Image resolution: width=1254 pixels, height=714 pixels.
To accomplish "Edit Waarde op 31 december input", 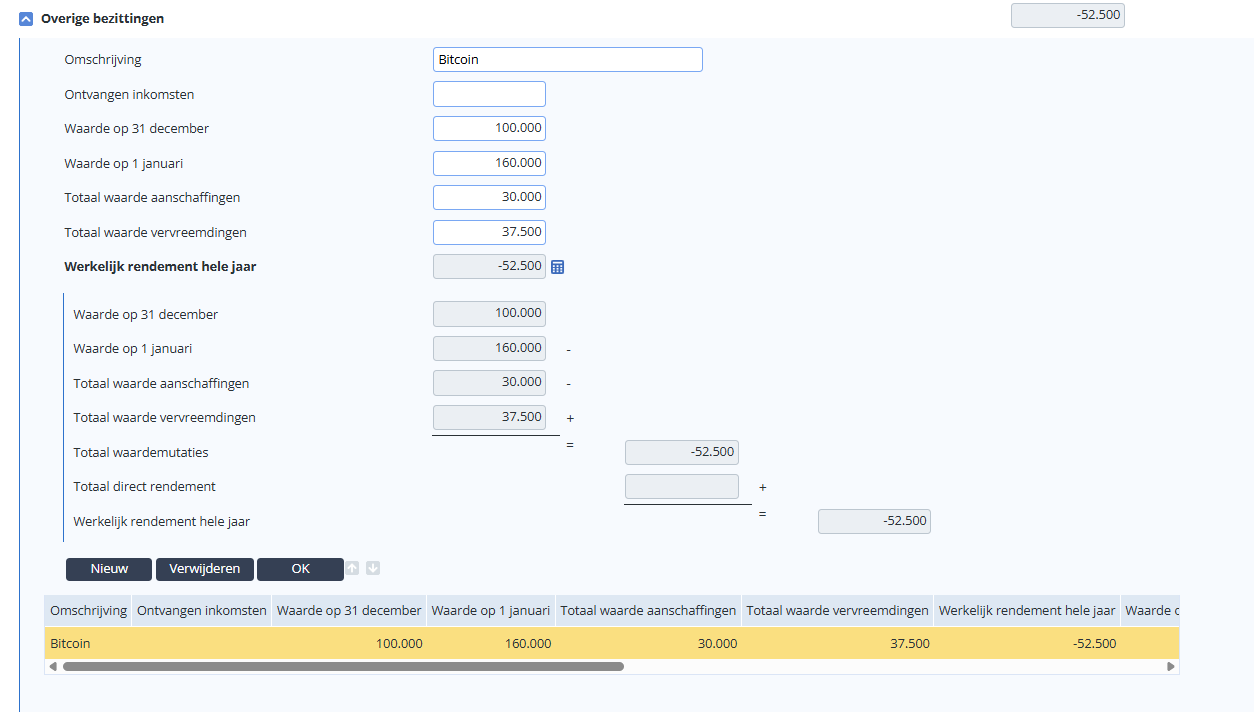I will pos(489,129).
